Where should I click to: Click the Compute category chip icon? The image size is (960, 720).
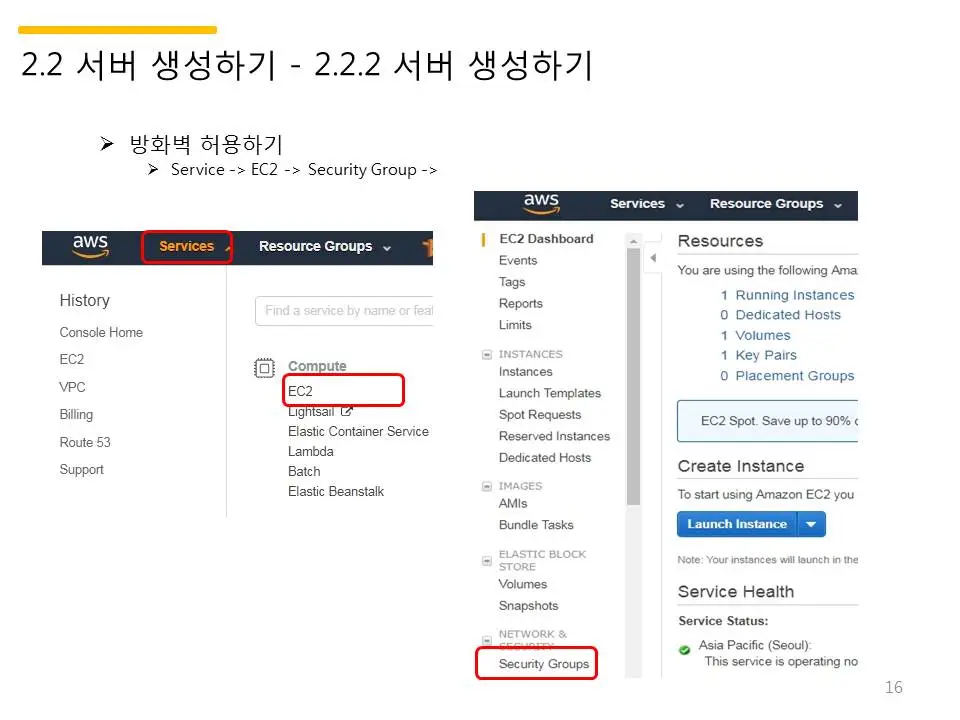click(264, 368)
